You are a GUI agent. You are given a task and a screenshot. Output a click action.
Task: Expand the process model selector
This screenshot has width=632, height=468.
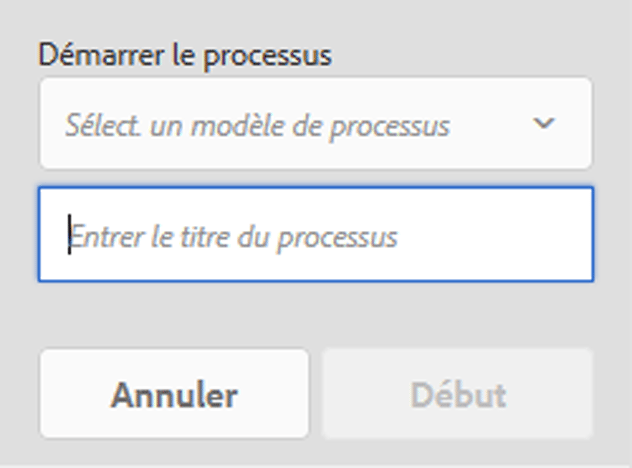point(315,124)
